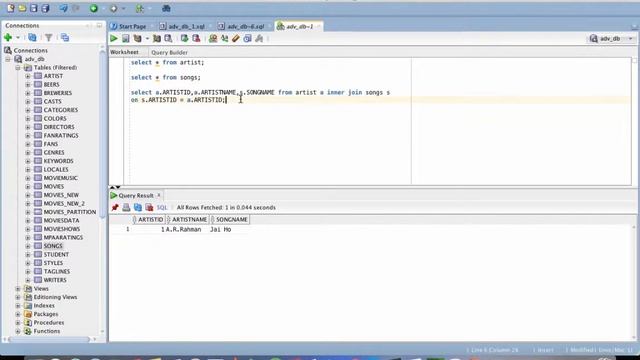Close the Query Result tab
The width and height of the screenshot is (640, 360).
click(x=159, y=195)
